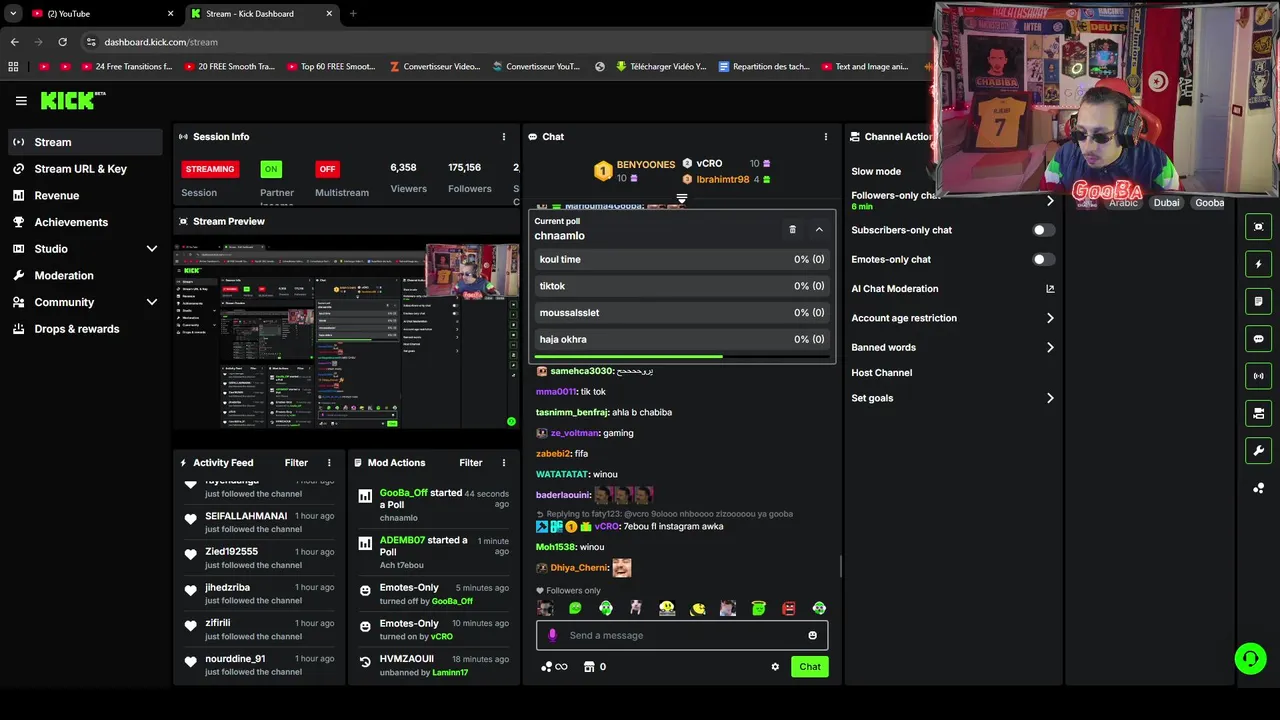The height and width of the screenshot is (720, 1280).
Task: Open Followers-only chat settings chevron
Action: [1050, 201]
